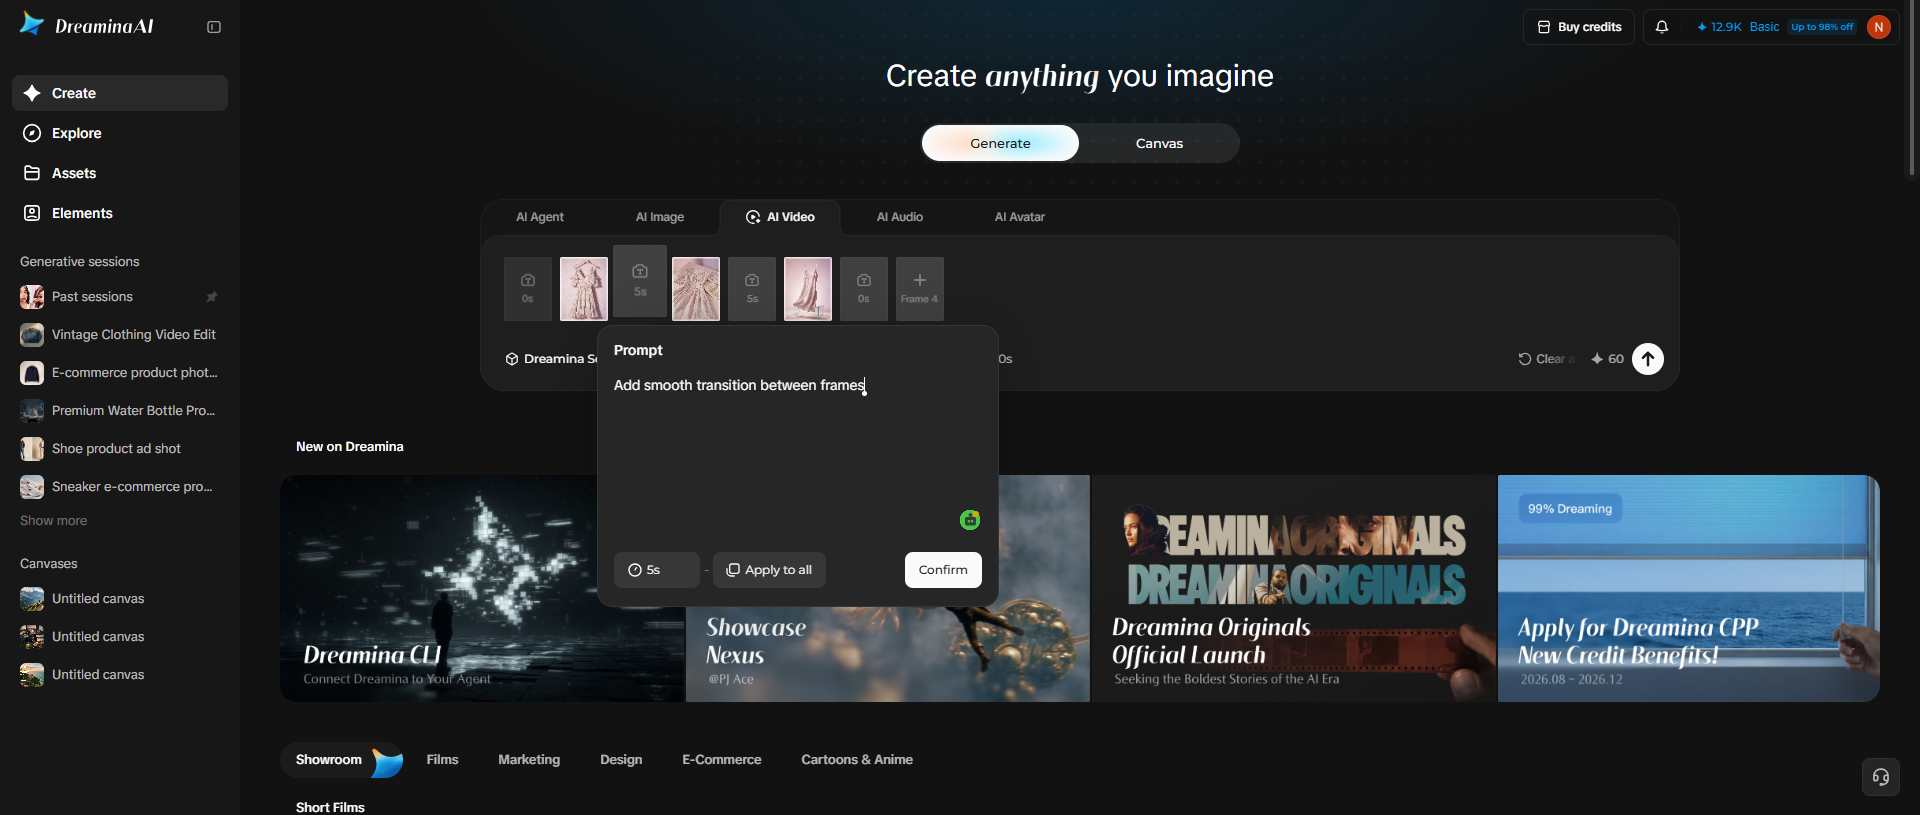Open the user profile avatar N

[x=1879, y=27]
